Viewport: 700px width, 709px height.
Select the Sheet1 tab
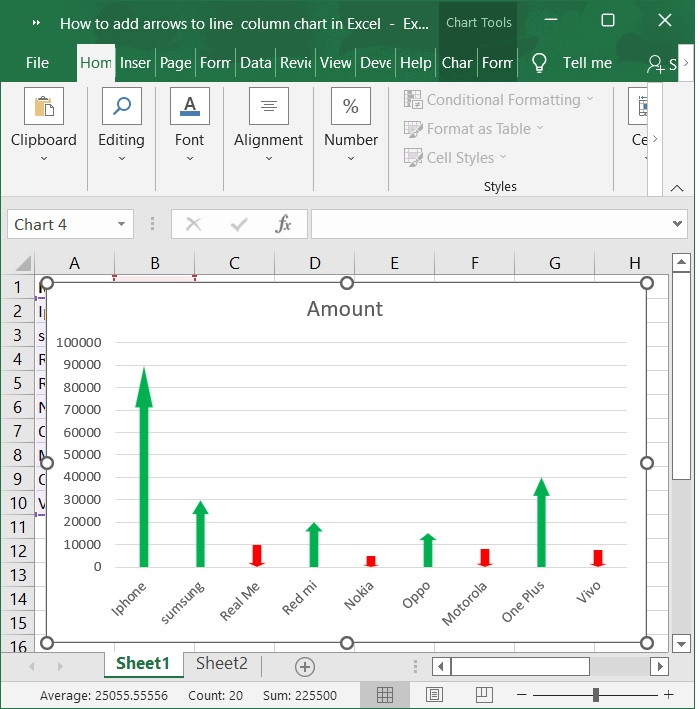(x=143, y=663)
